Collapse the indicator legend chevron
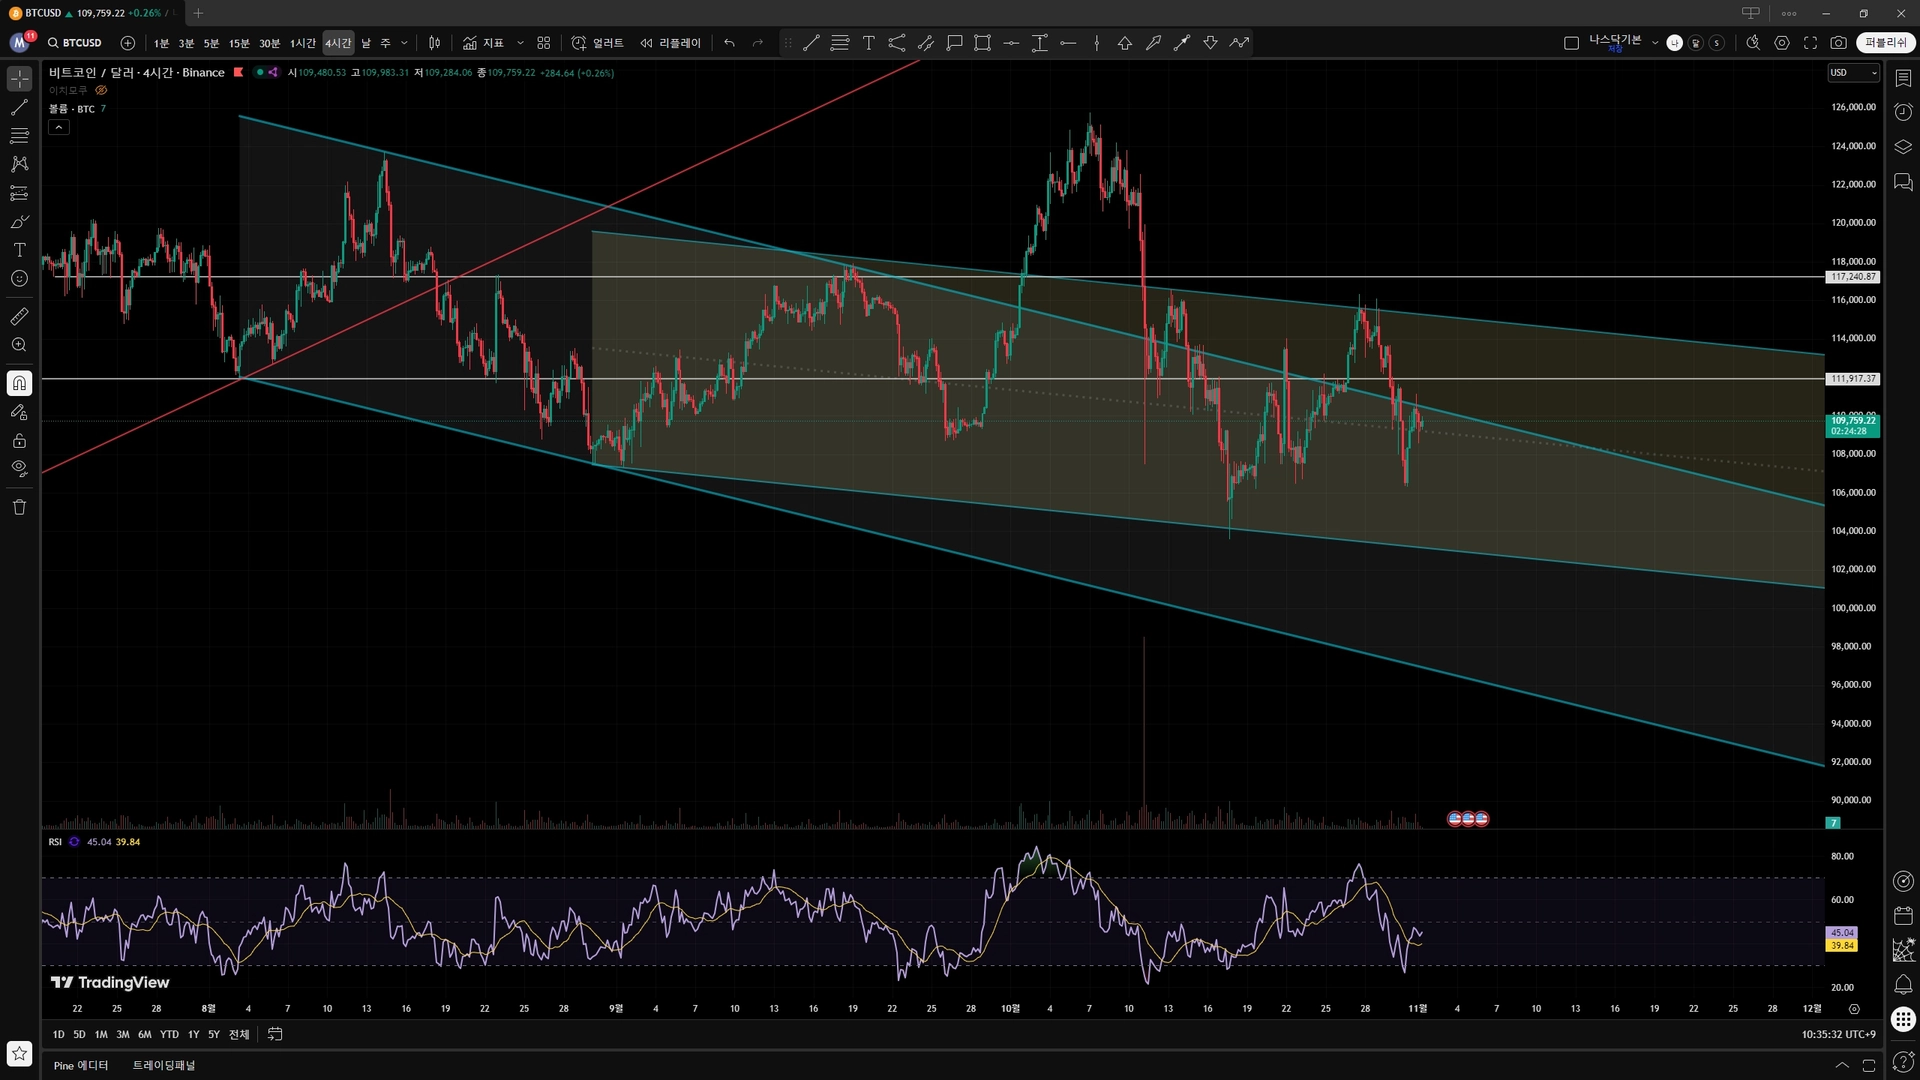Viewport: 1920px width, 1080px height. tap(59, 127)
